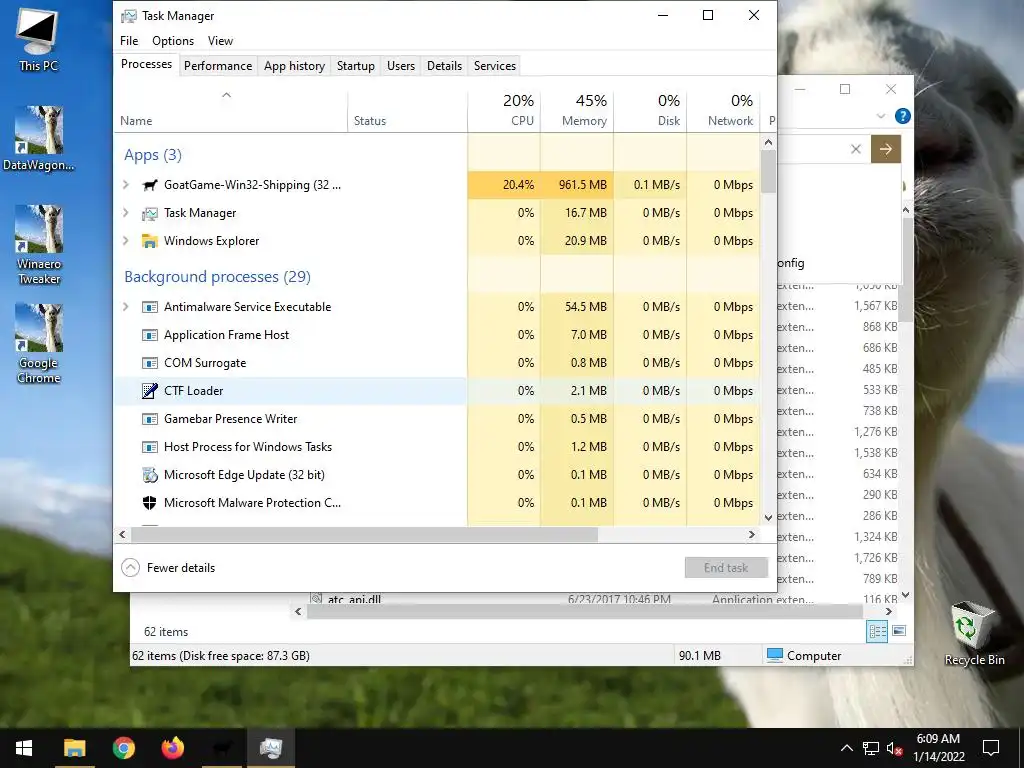This screenshot has height=768, width=1024.
Task: Select the Google Chrome desktop shortcut
Action: coord(39,344)
